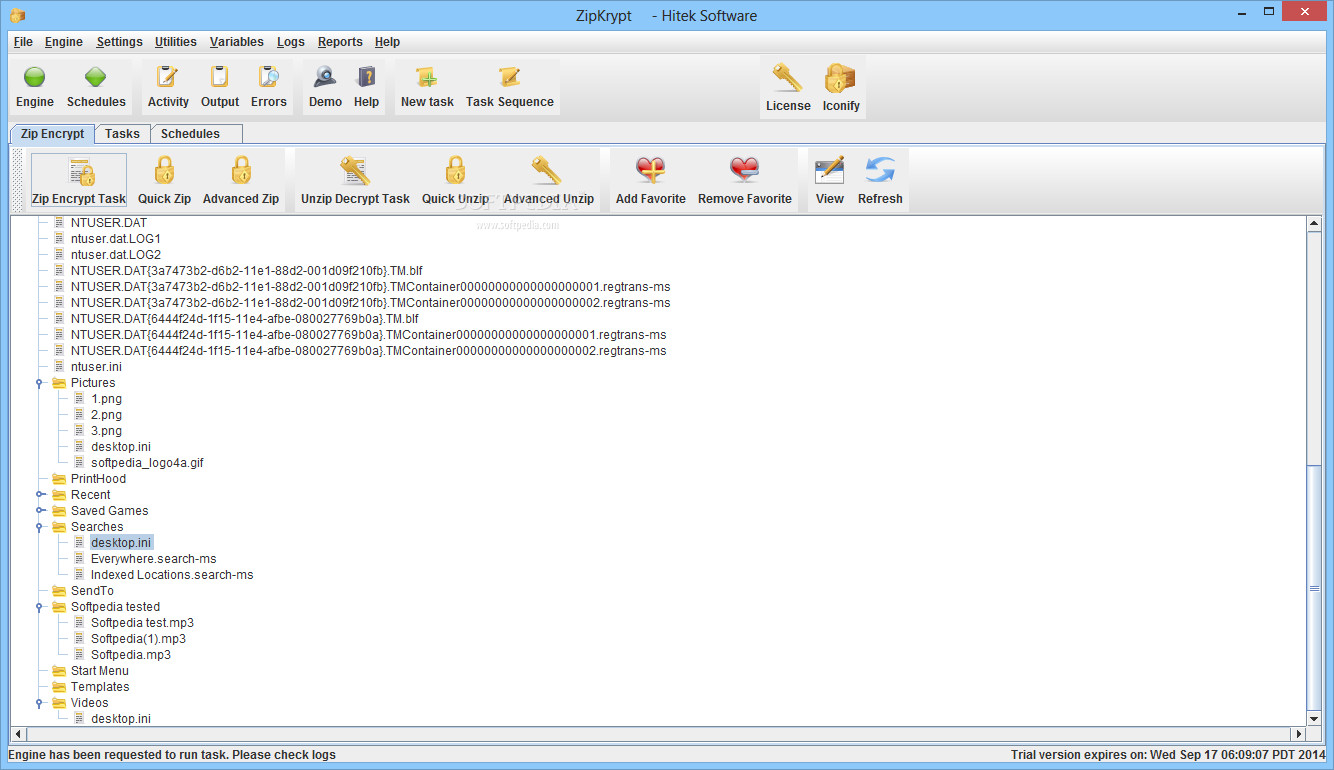Select the Pictures folder icon
The width and height of the screenshot is (1334, 770).
pyautogui.click(x=59, y=383)
